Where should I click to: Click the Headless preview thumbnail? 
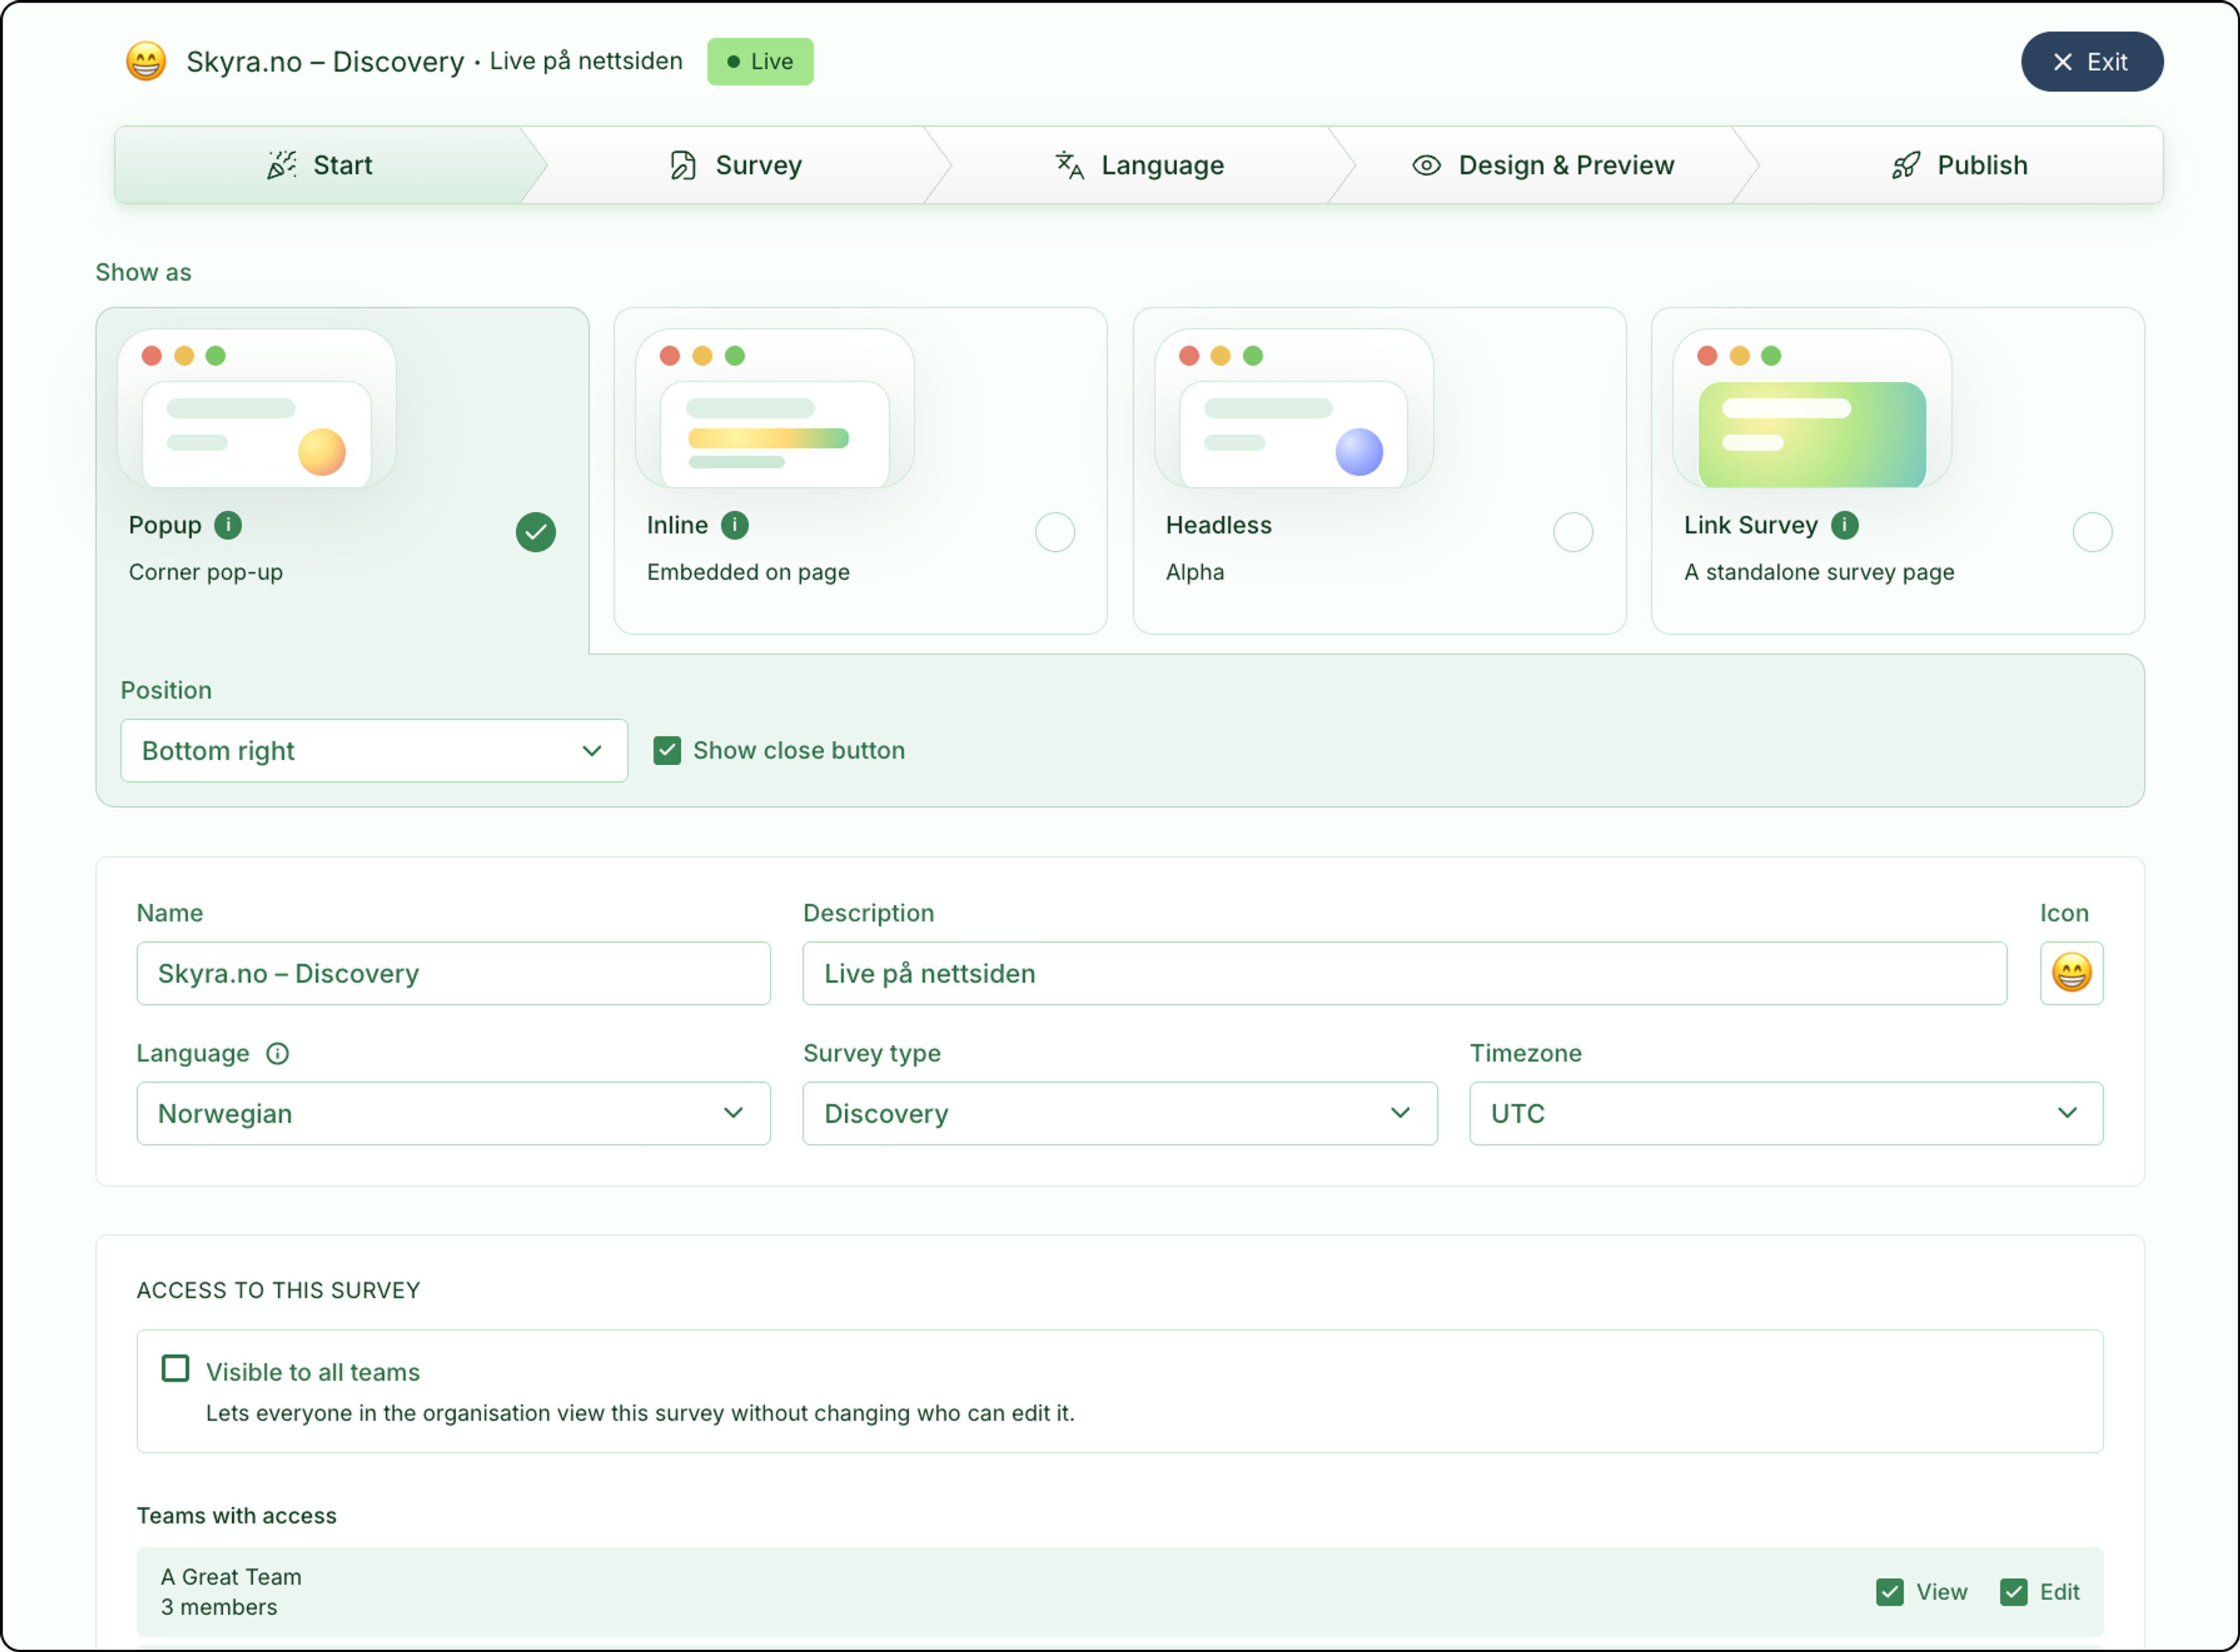1294,408
